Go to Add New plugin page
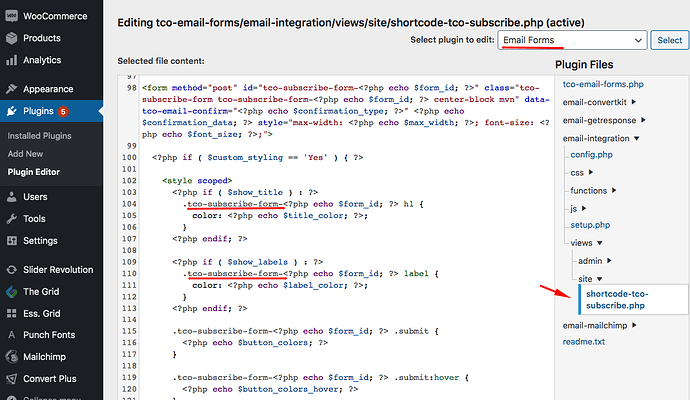The width and height of the screenshot is (690, 400). 25,152
